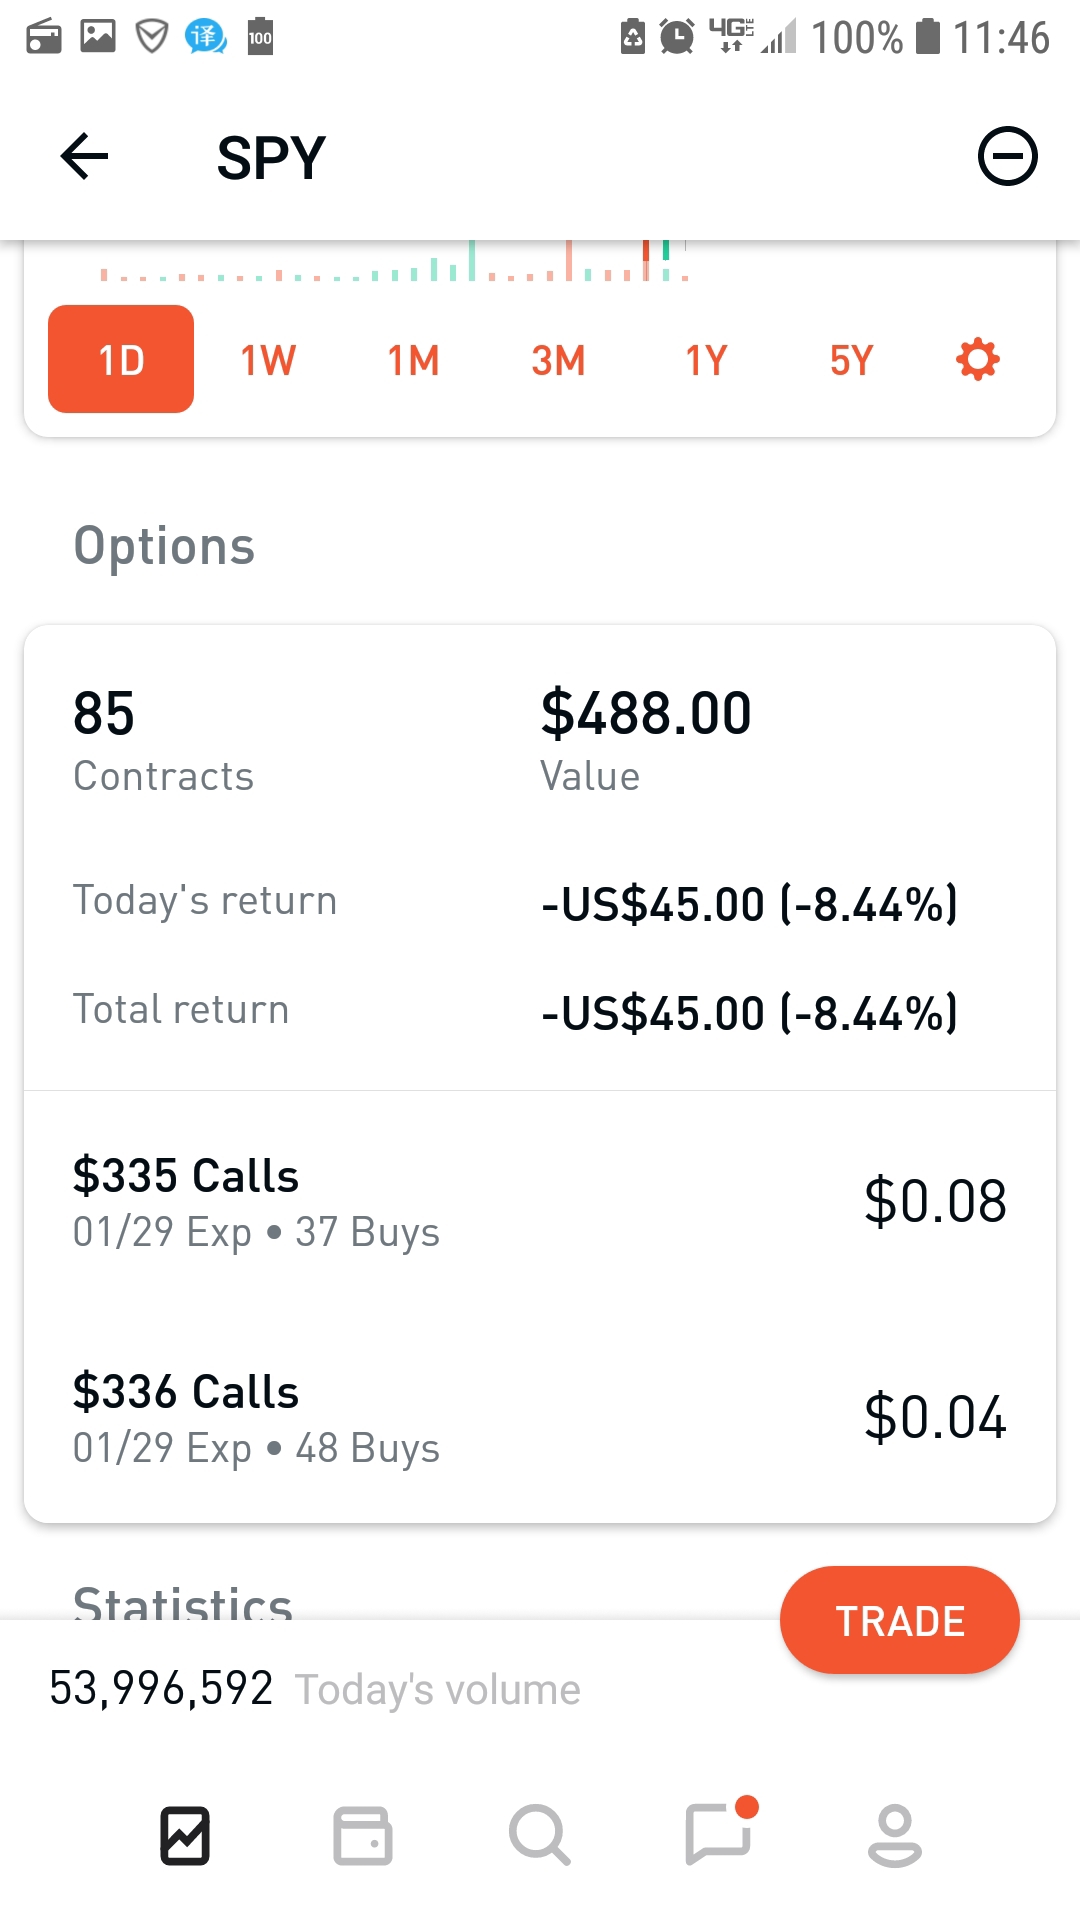The height and width of the screenshot is (1920, 1080).
Task: Tap the battery icon in status bar
Action: click(x=928, y=37)
